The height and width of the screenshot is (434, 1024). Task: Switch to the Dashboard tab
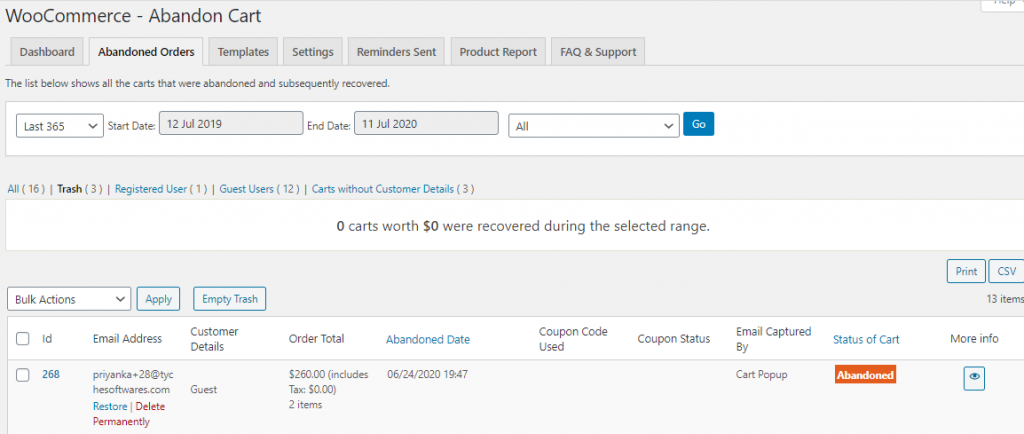(47, 52)
